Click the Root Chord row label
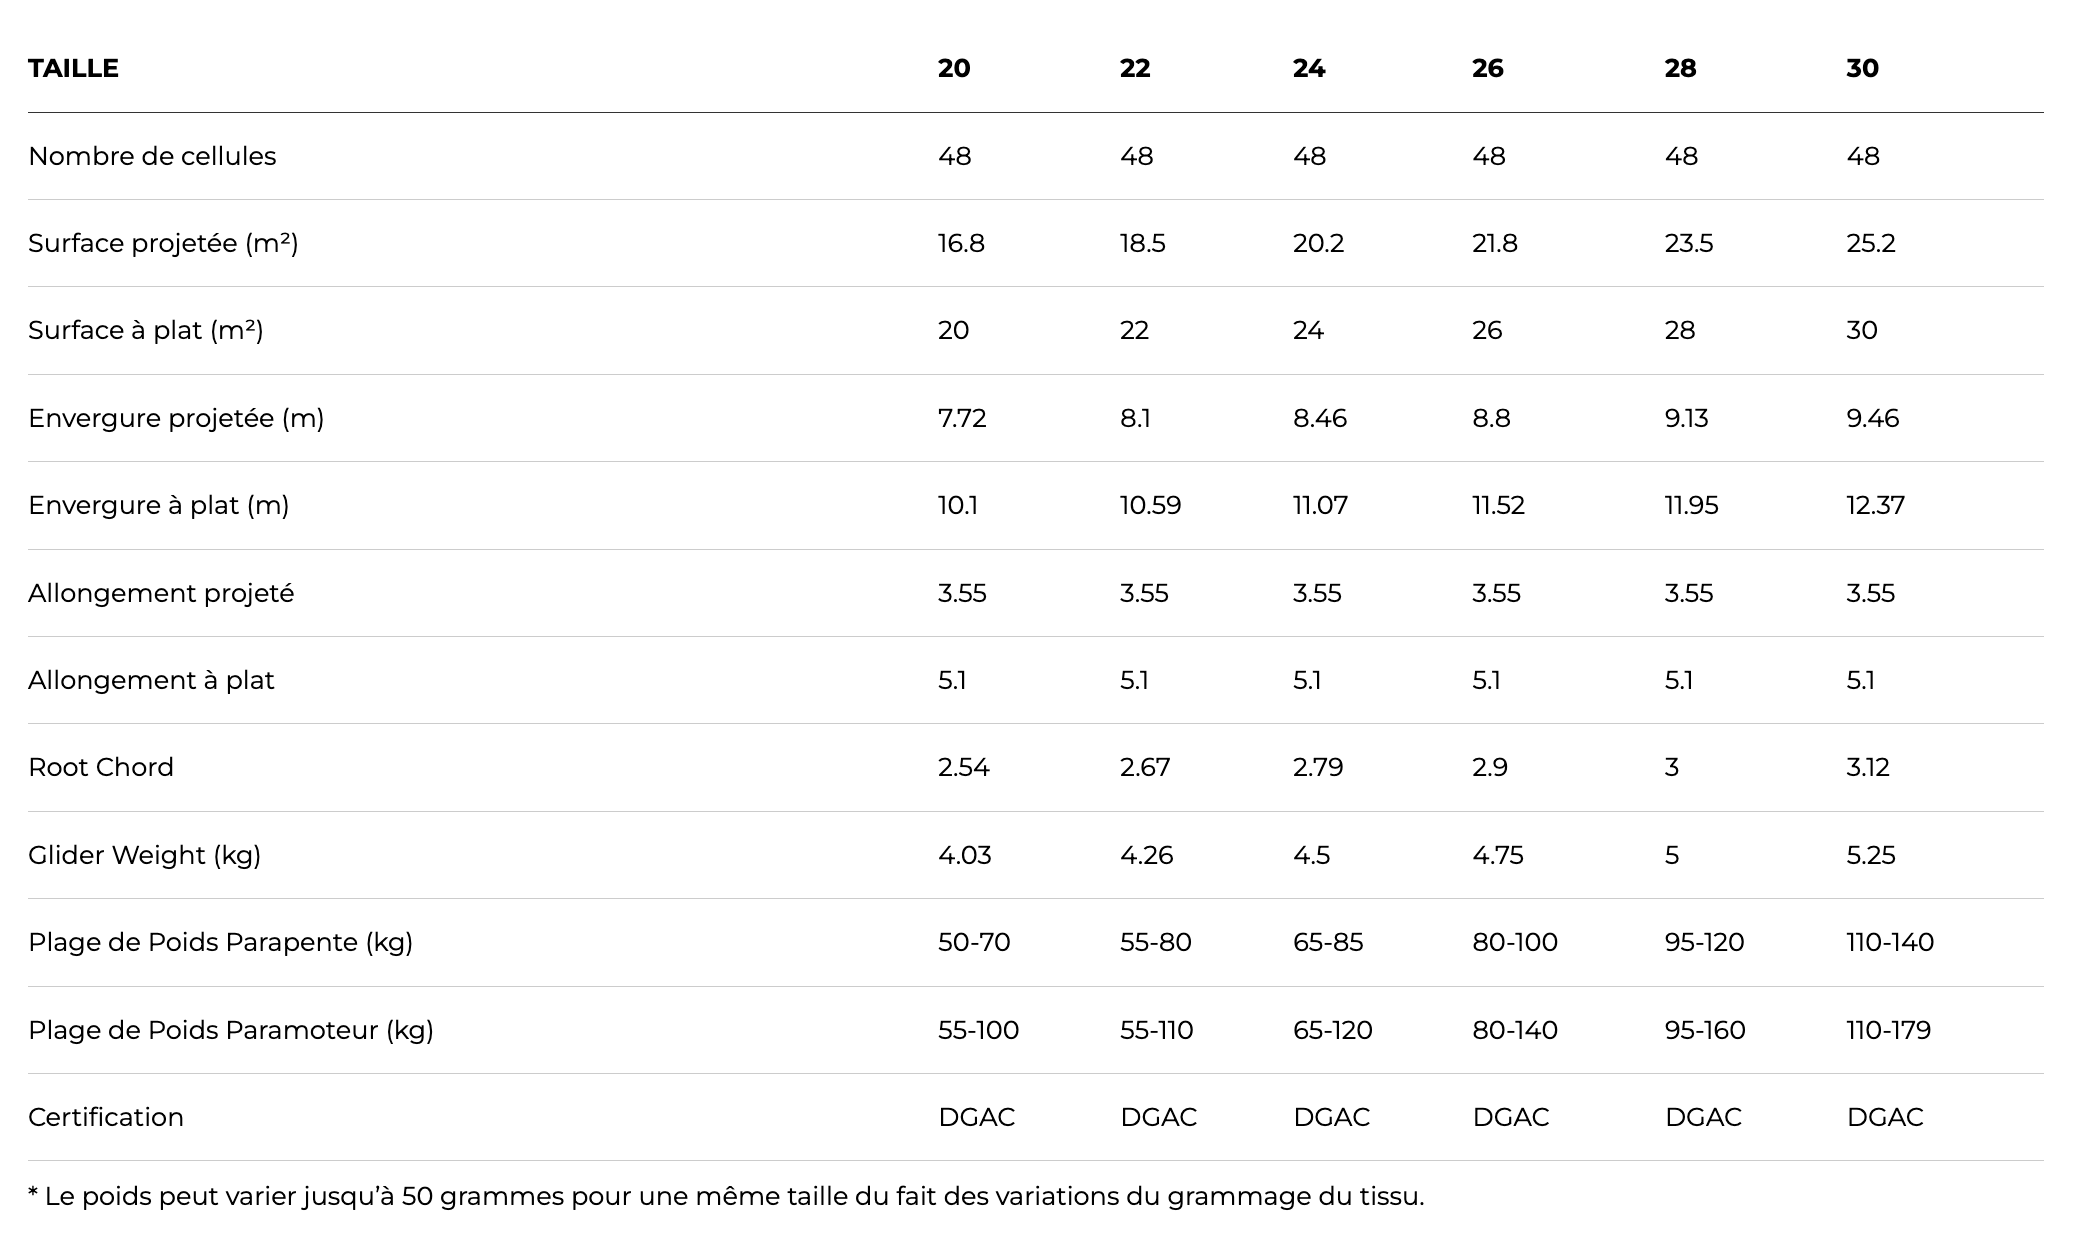The image size is (2082, 1236). point(101,767)
